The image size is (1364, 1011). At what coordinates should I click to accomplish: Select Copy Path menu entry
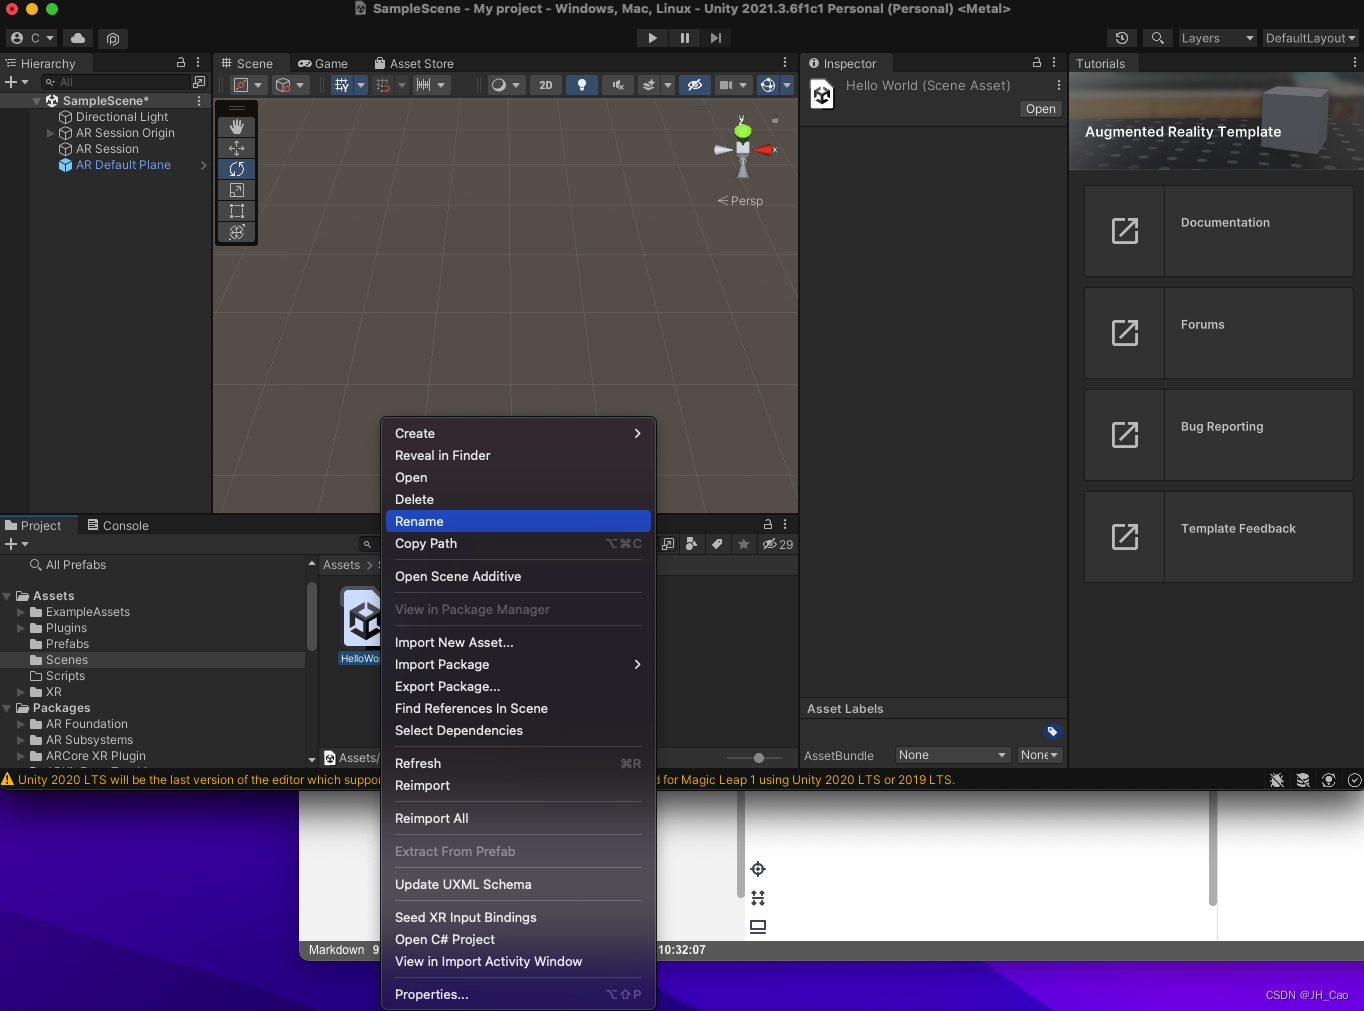click(x=518, y=543)
